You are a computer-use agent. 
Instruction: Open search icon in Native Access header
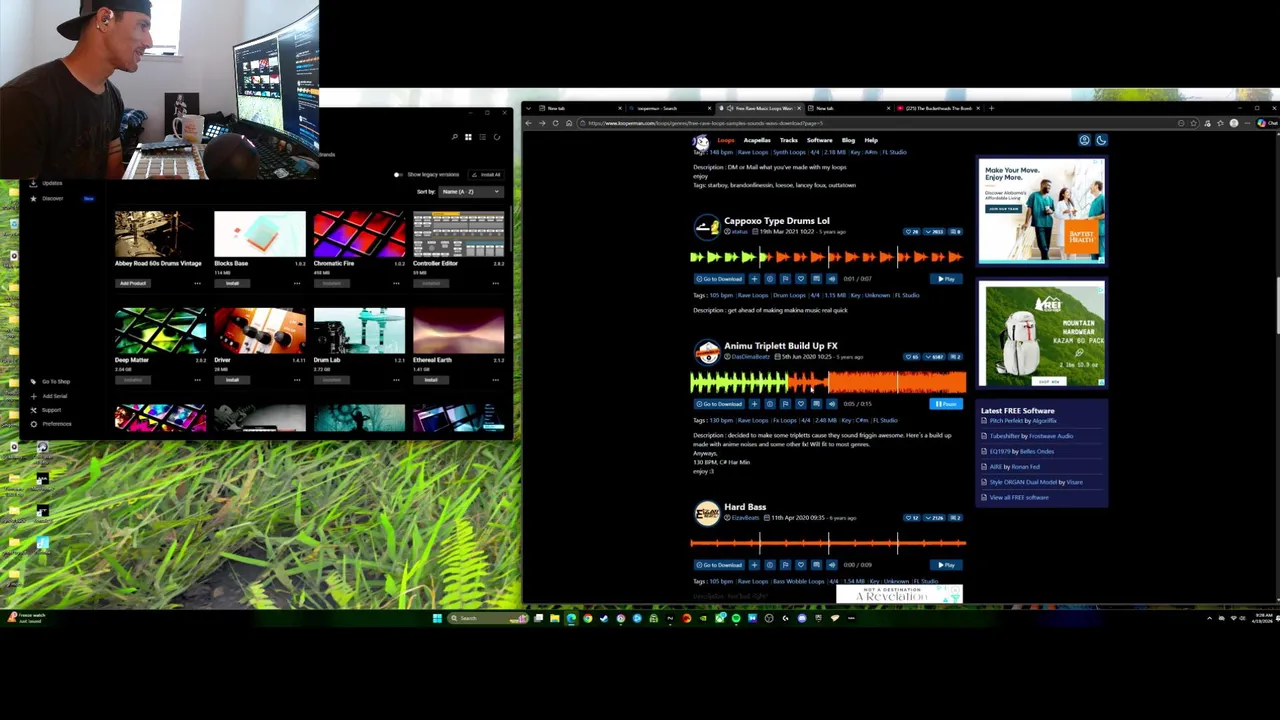pos(455,137)
